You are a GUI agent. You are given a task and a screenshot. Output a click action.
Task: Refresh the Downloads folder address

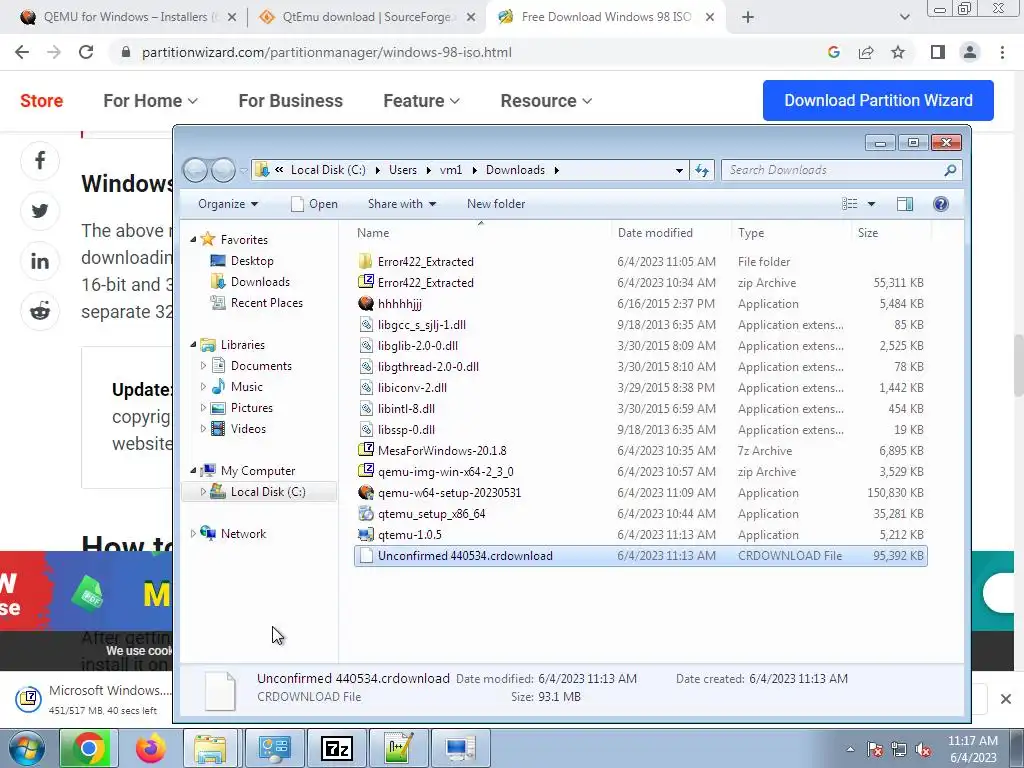click(702, 170)
